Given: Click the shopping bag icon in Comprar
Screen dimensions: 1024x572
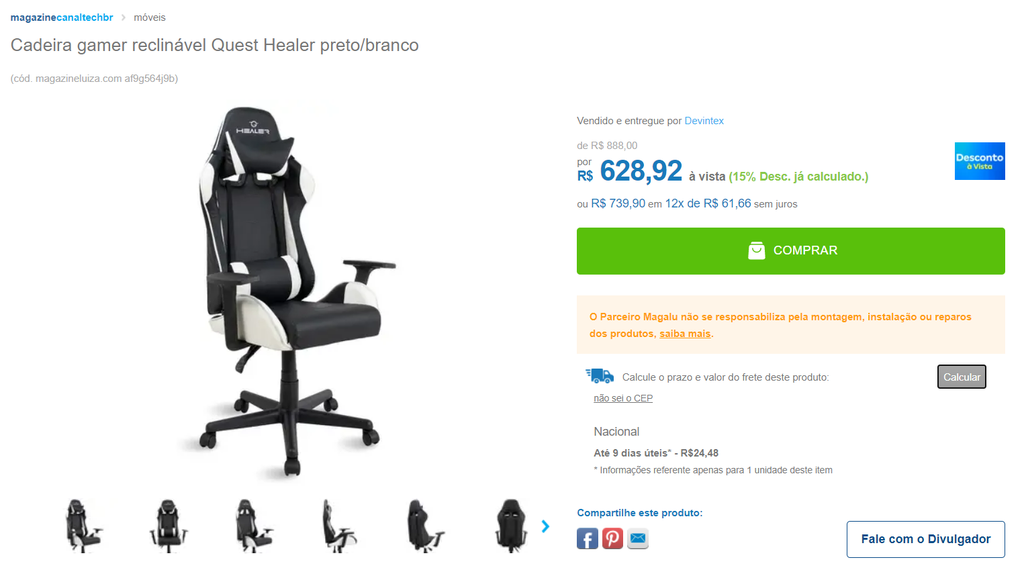Looking at the screenshot, I should coord(756,251).
